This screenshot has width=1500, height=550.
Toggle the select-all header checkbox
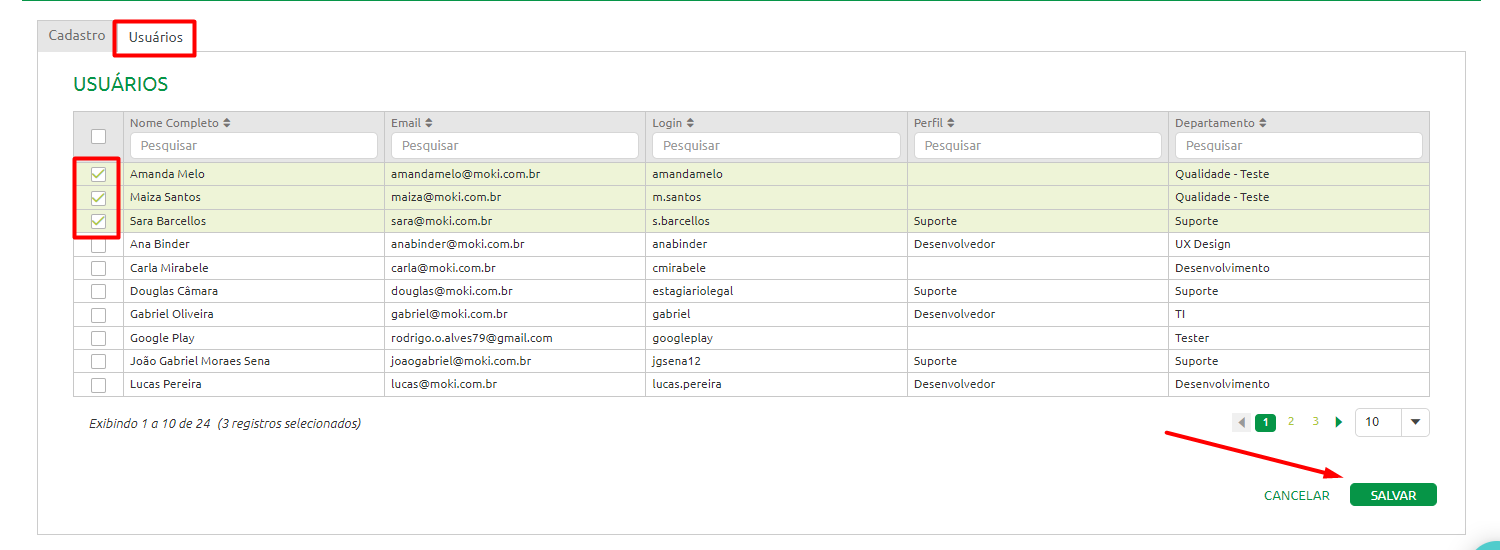(x=98, y=136)
